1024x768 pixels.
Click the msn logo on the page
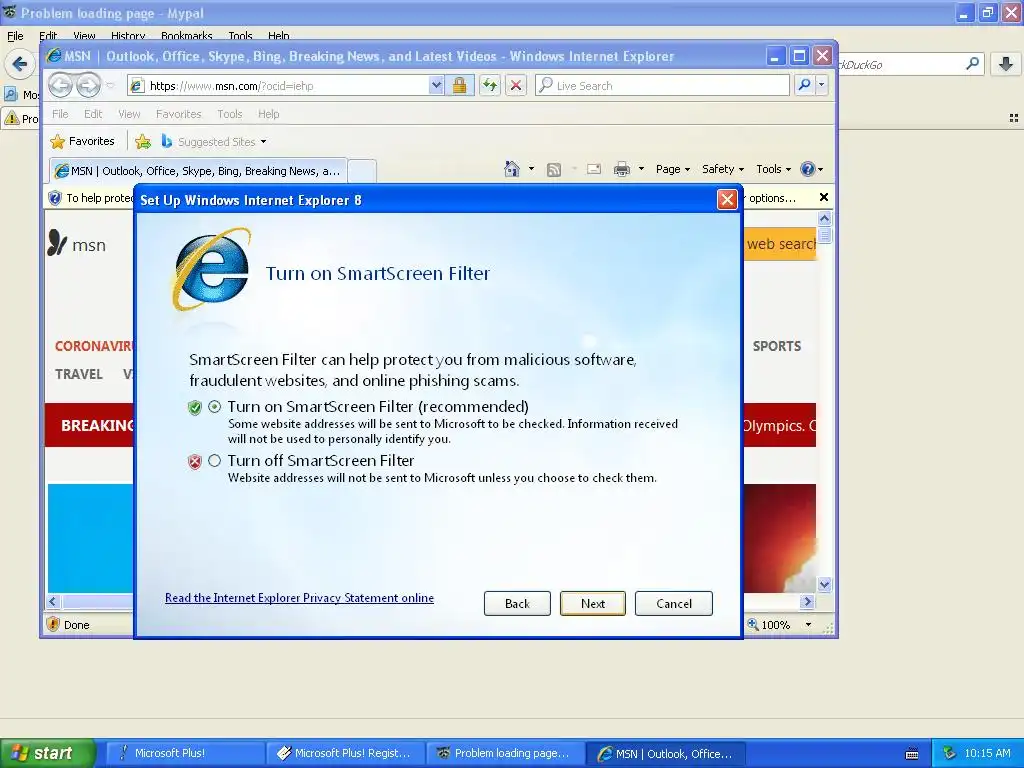click(x=77, y=244)
